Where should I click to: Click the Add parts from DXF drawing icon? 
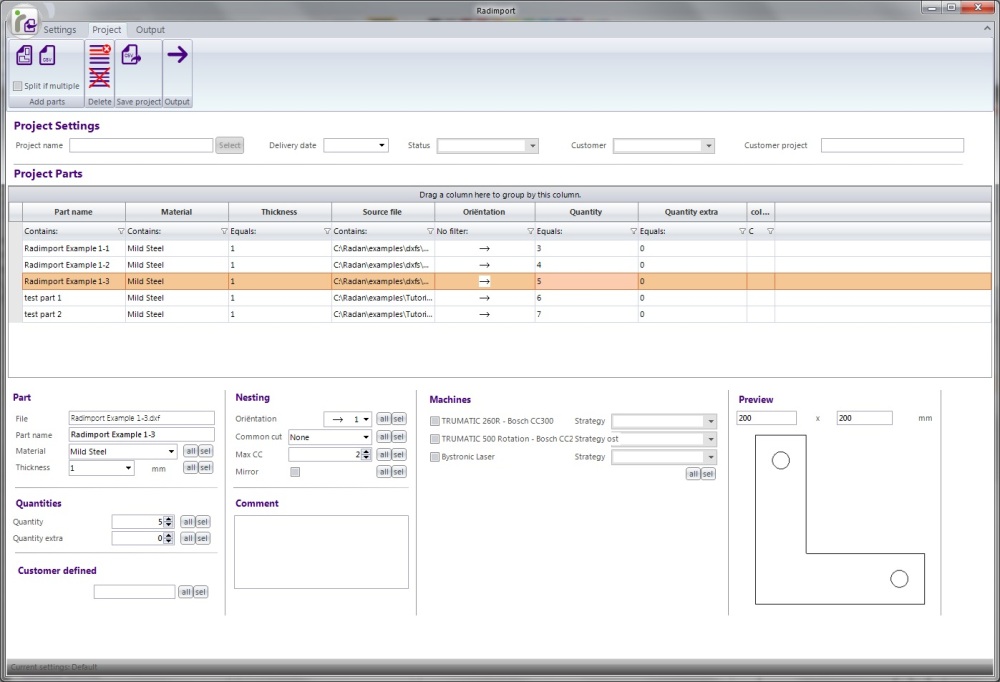coord(26,56)
